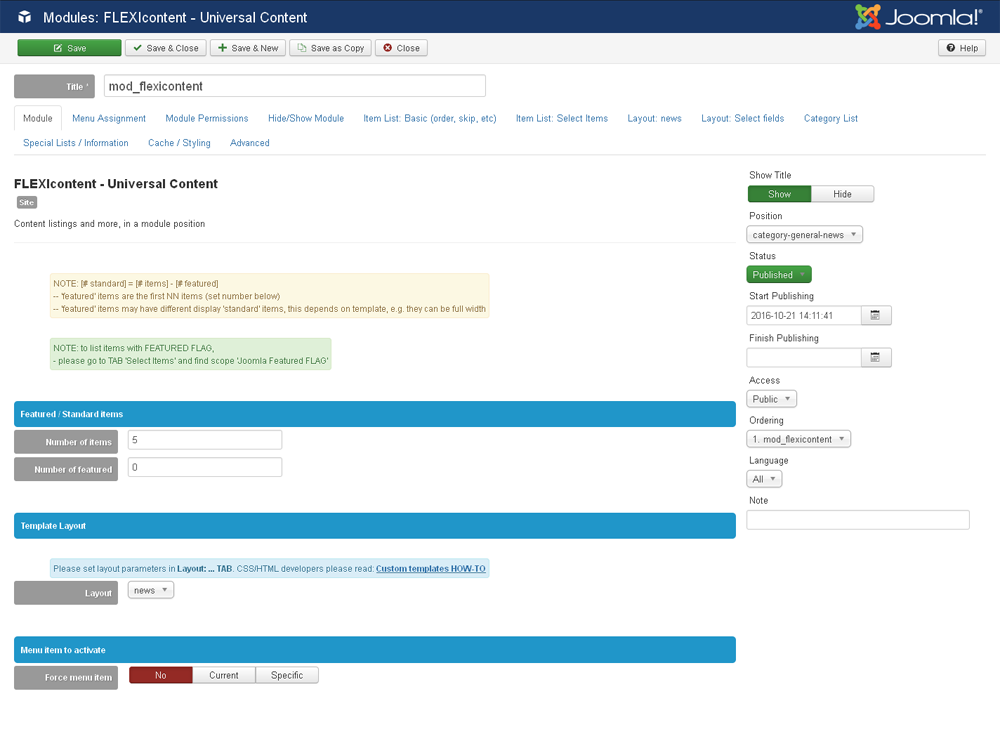The image size is (1000, 741).
Task: Click the 'Content listings and more' description text
Action: click(x=110, y=224)
